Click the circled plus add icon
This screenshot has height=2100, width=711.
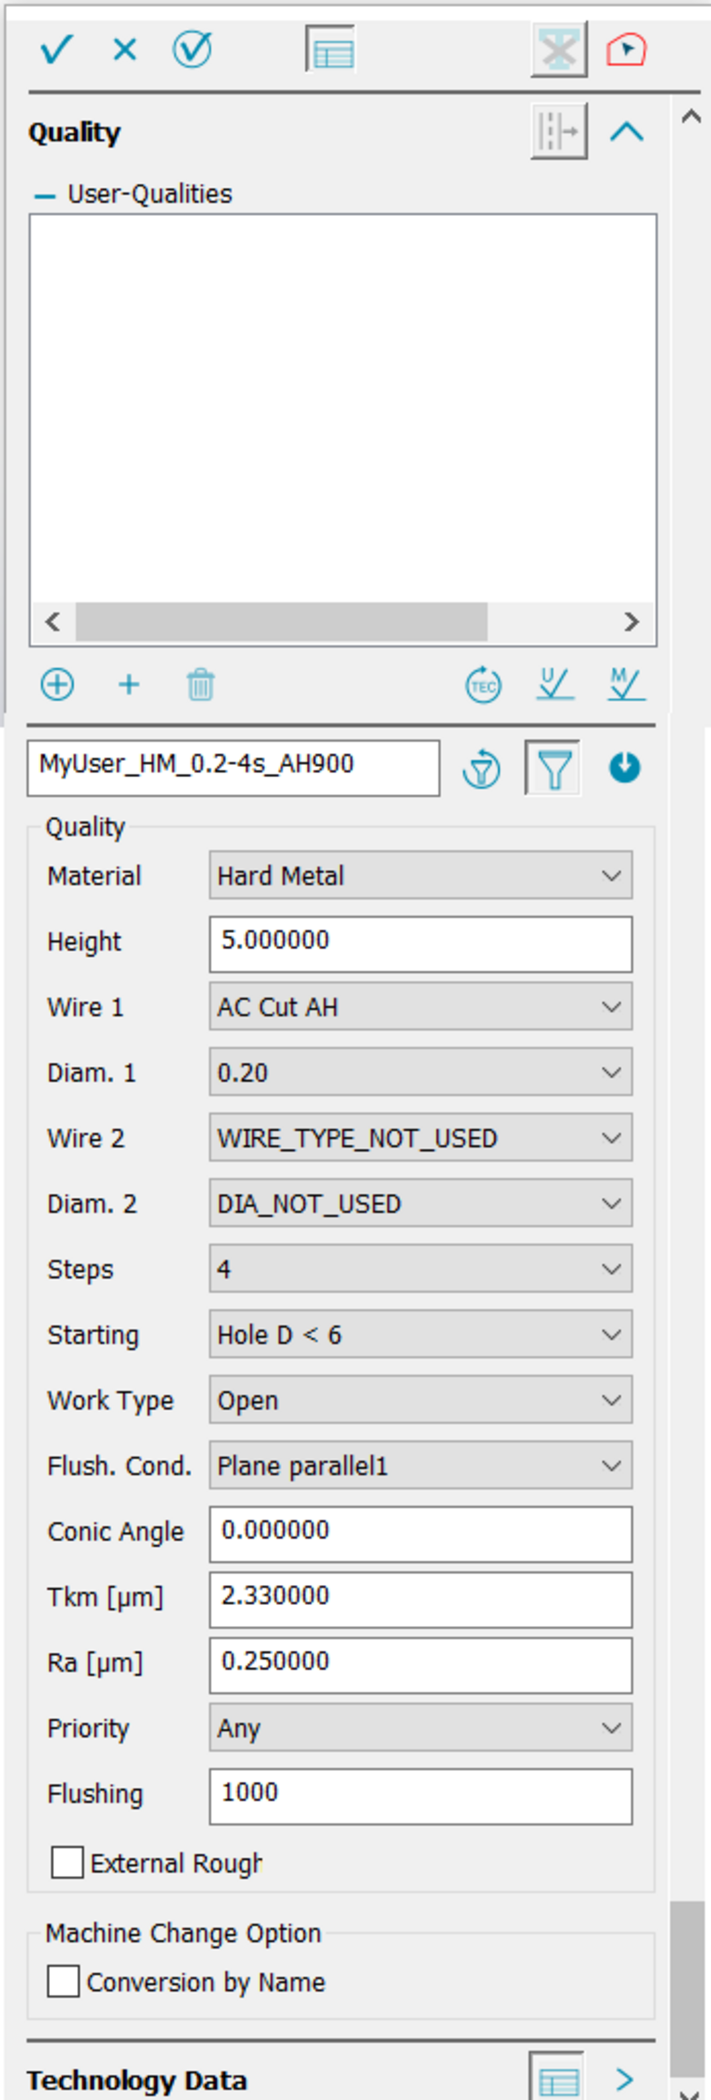(57, 685)
